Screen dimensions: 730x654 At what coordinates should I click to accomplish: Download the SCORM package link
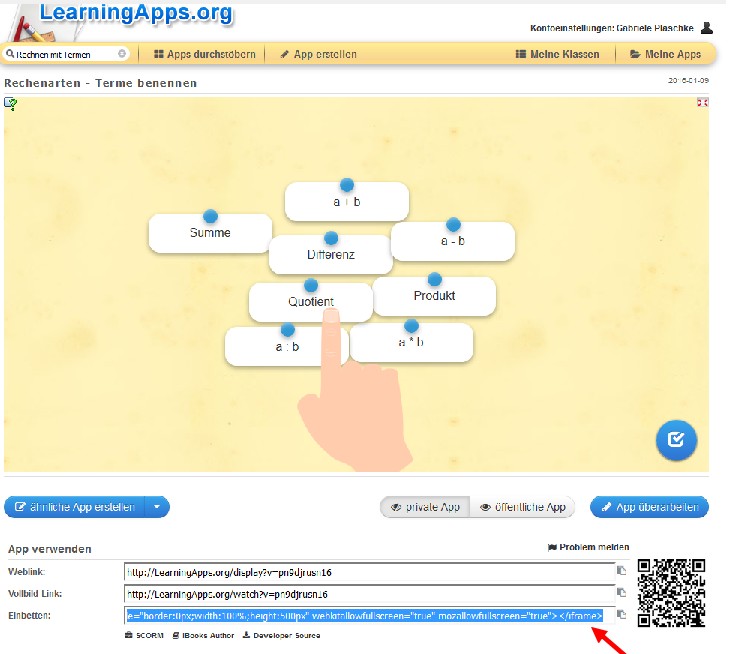(x=143, y=635)
